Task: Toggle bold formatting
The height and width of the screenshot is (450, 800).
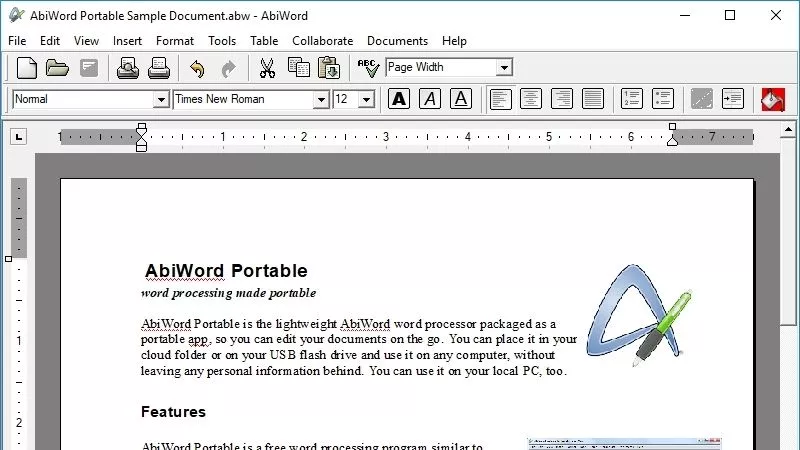Action: pyautogui.click(x=399, y=99)
